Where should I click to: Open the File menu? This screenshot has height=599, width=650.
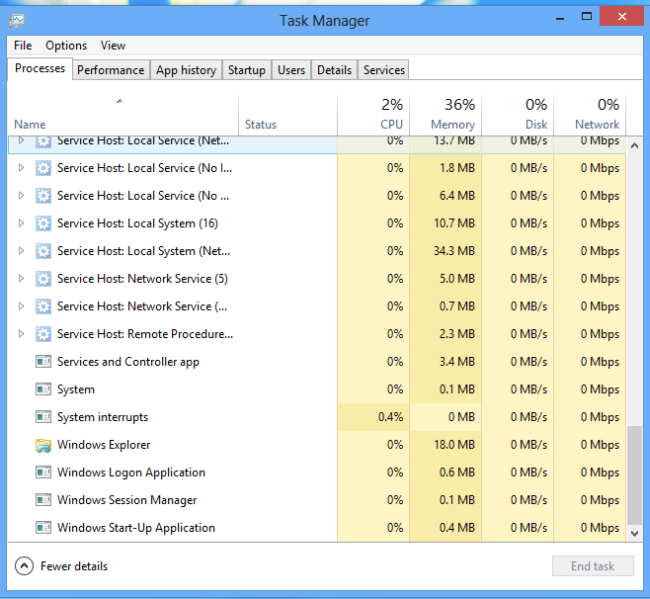coord(23,45)
